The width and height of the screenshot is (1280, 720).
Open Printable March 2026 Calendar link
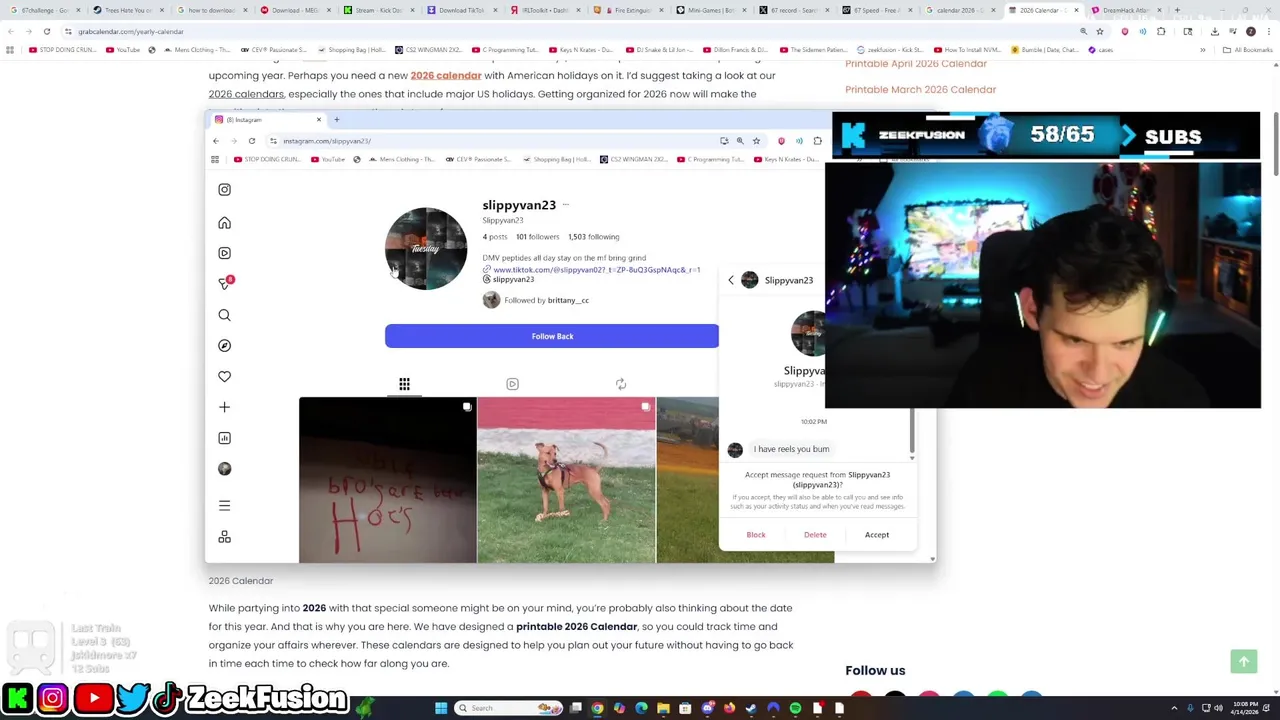pyautogui.click(x=920, y=89)
